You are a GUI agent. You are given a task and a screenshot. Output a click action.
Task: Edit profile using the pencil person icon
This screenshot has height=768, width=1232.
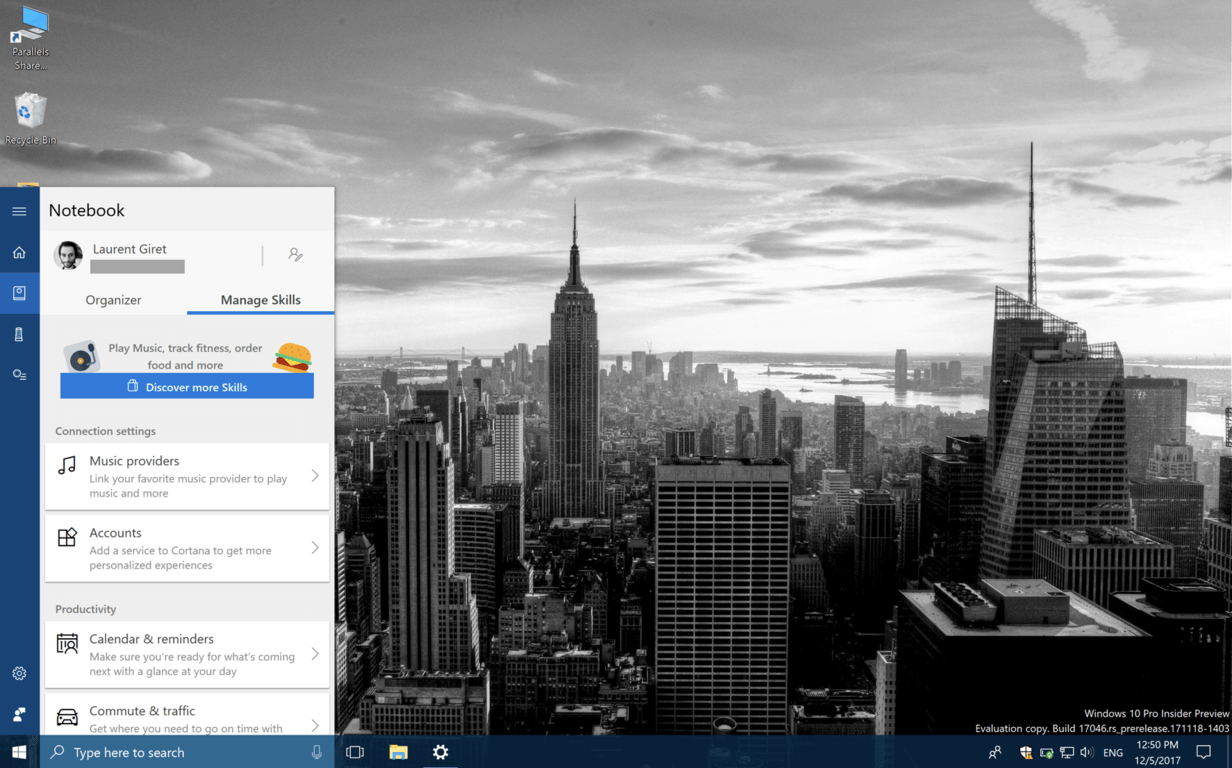tap(295, 255)
